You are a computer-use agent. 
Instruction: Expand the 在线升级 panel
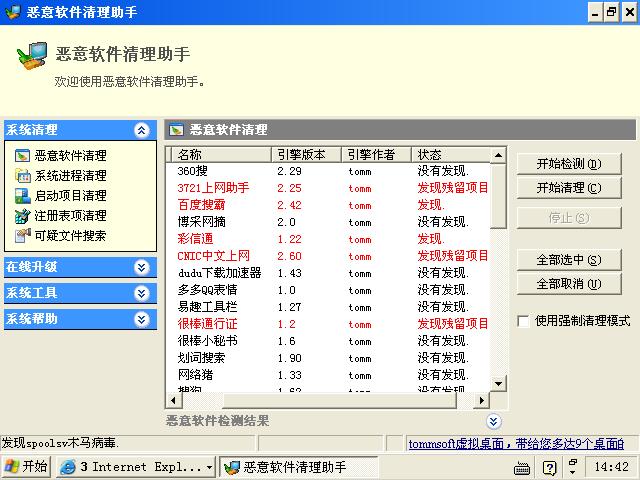pyautogui.click(x=141, y=267)
